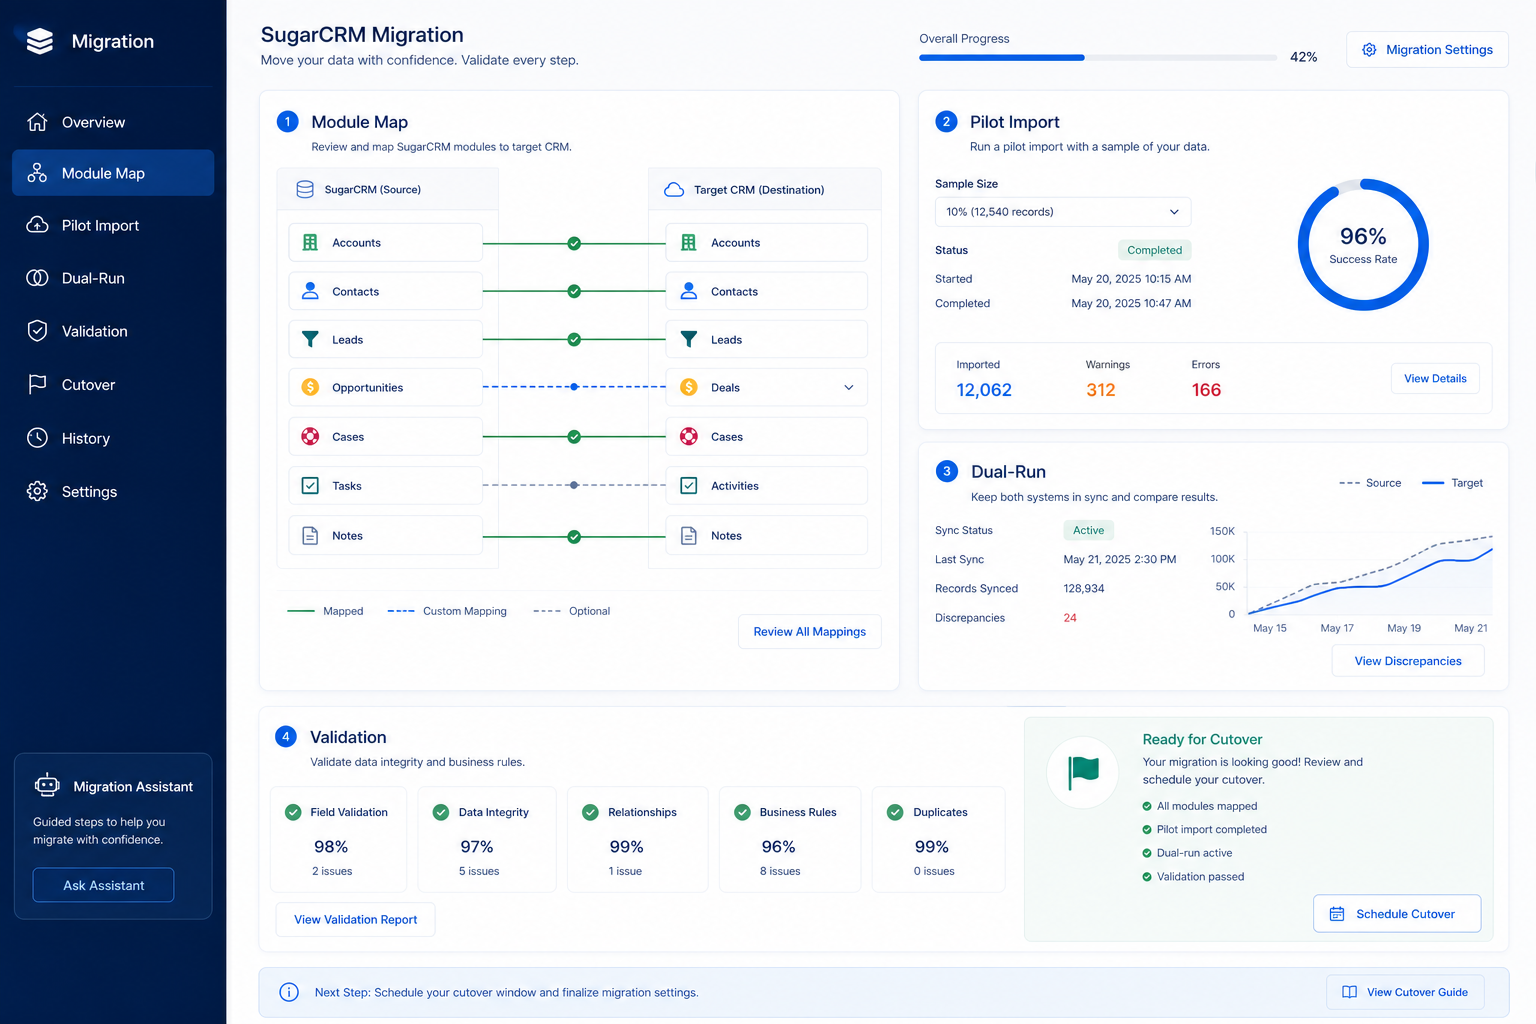Open Dual-Run in the sidebar

(113, 278)
